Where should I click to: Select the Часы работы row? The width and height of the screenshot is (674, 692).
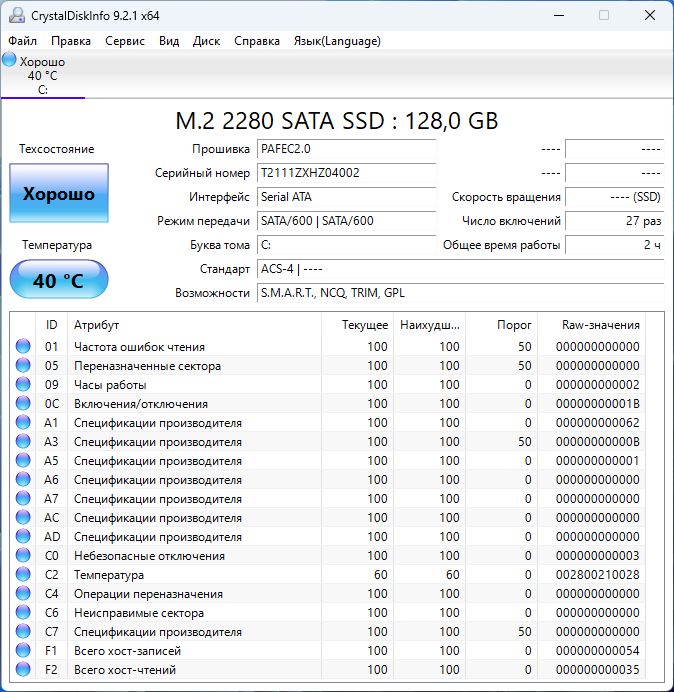pyautogui.click(x=328, y=384)
